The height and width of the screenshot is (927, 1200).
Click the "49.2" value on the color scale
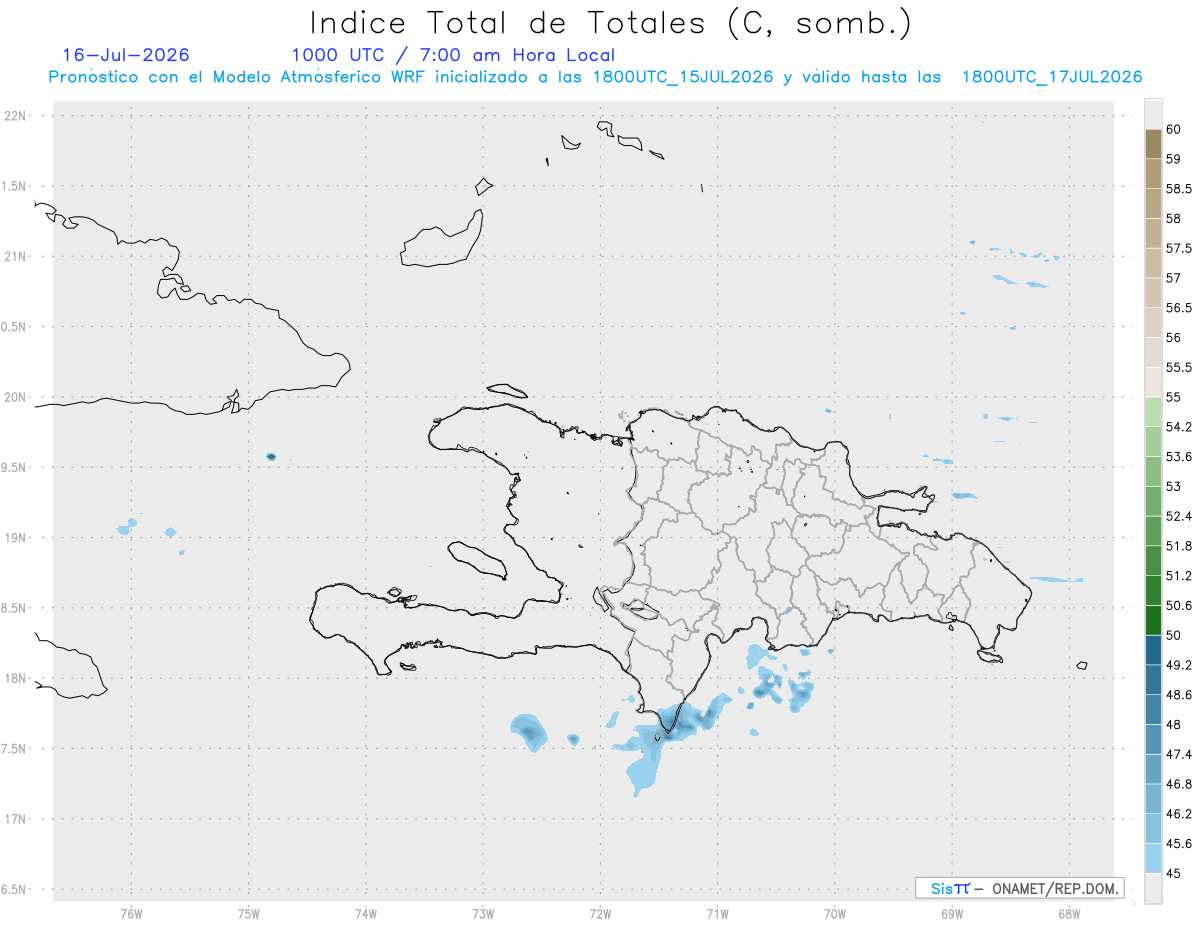click(1179, 665)
